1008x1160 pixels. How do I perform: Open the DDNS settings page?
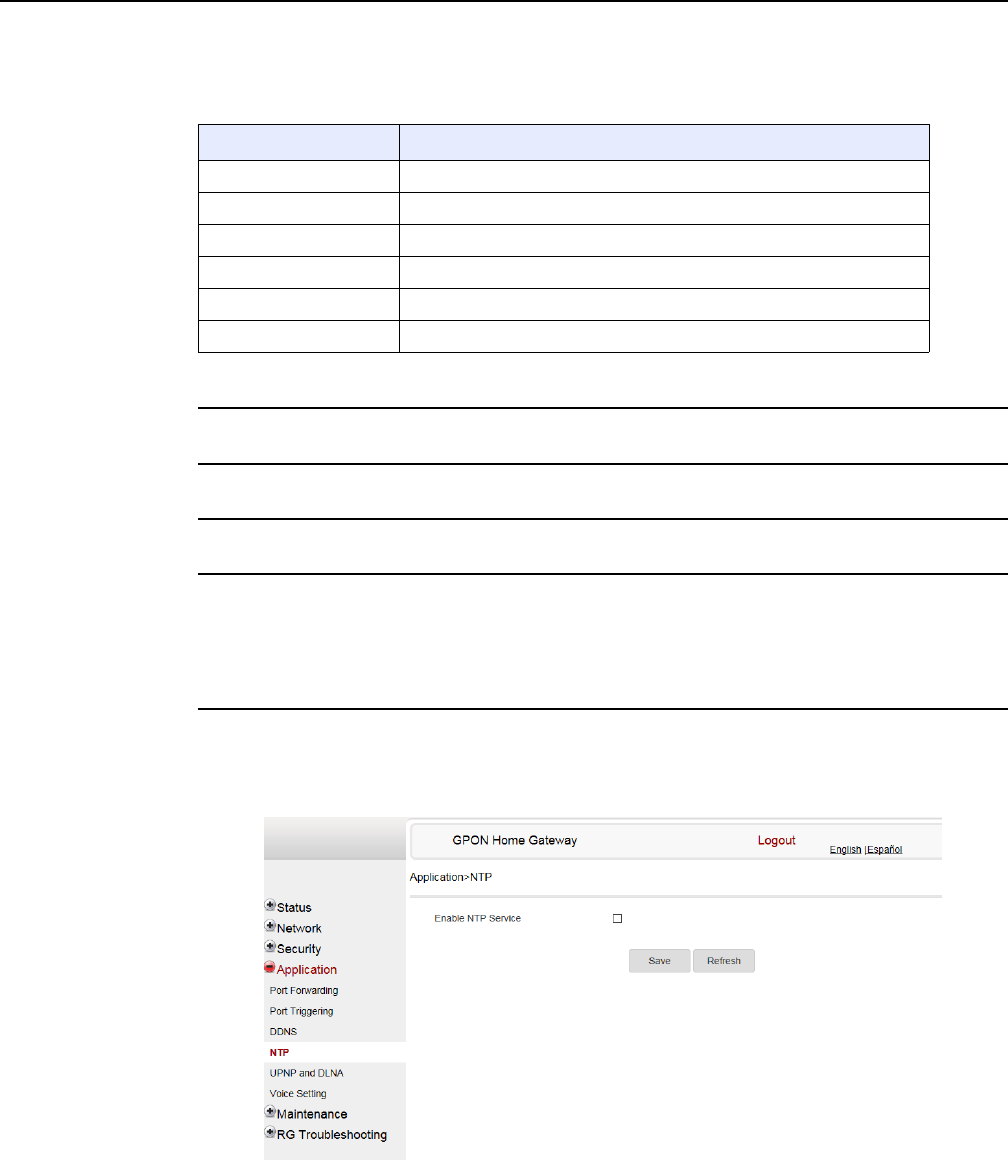click(283, 1031)
